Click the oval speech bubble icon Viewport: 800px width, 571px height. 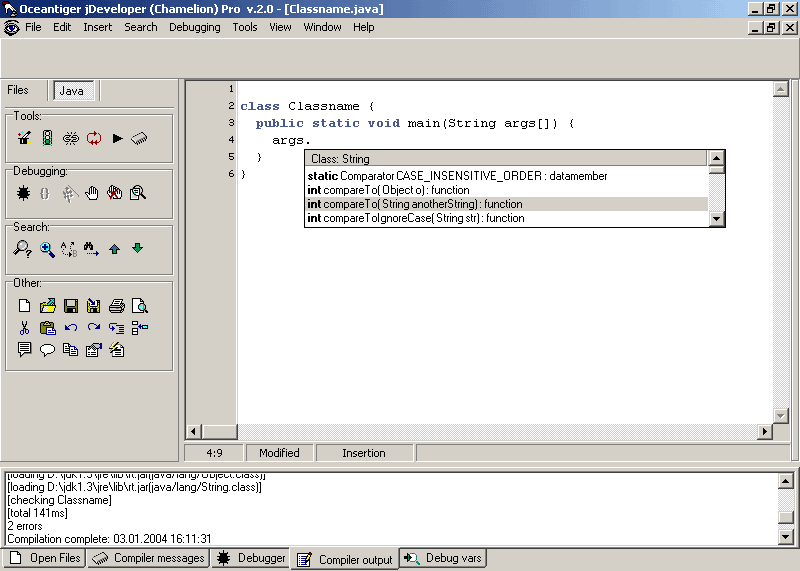pos(47,350)
